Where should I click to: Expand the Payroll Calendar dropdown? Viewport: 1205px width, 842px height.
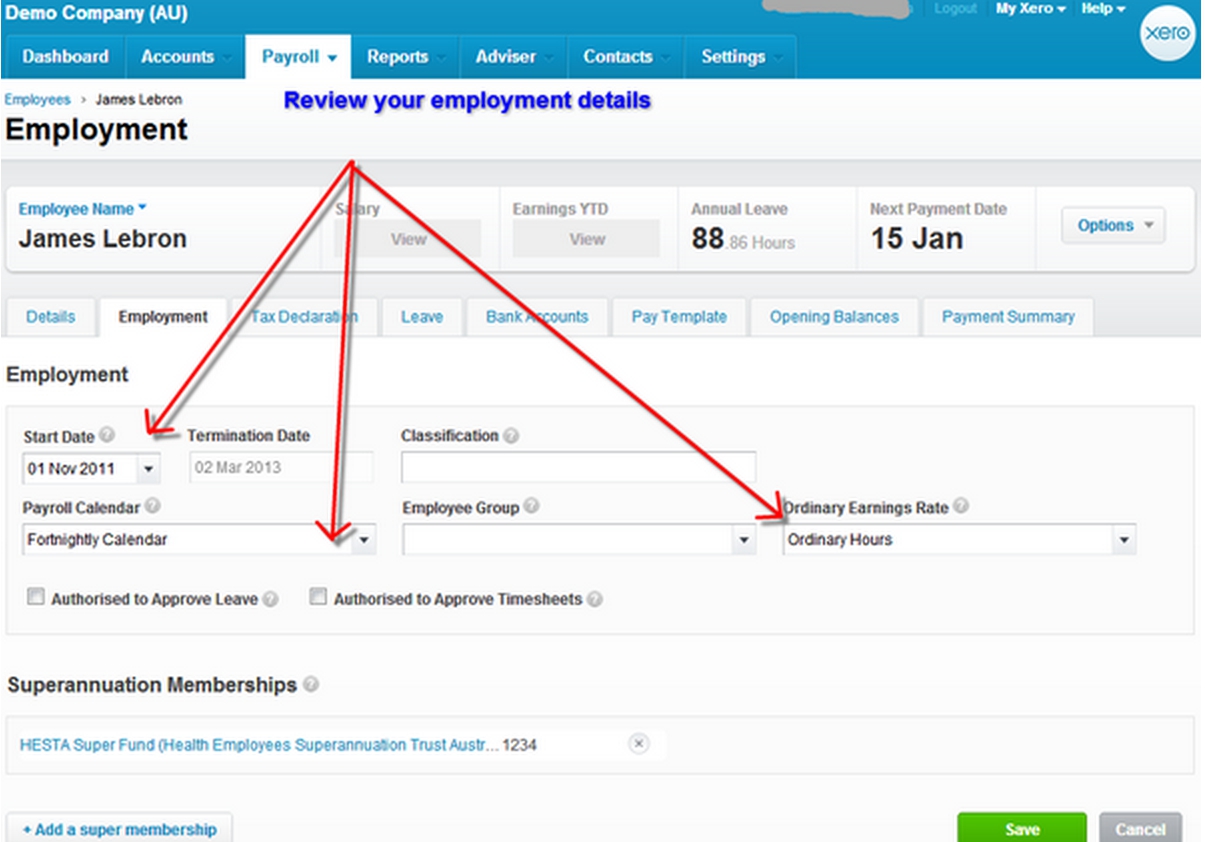pyautogui.click(x=364, y=540)
